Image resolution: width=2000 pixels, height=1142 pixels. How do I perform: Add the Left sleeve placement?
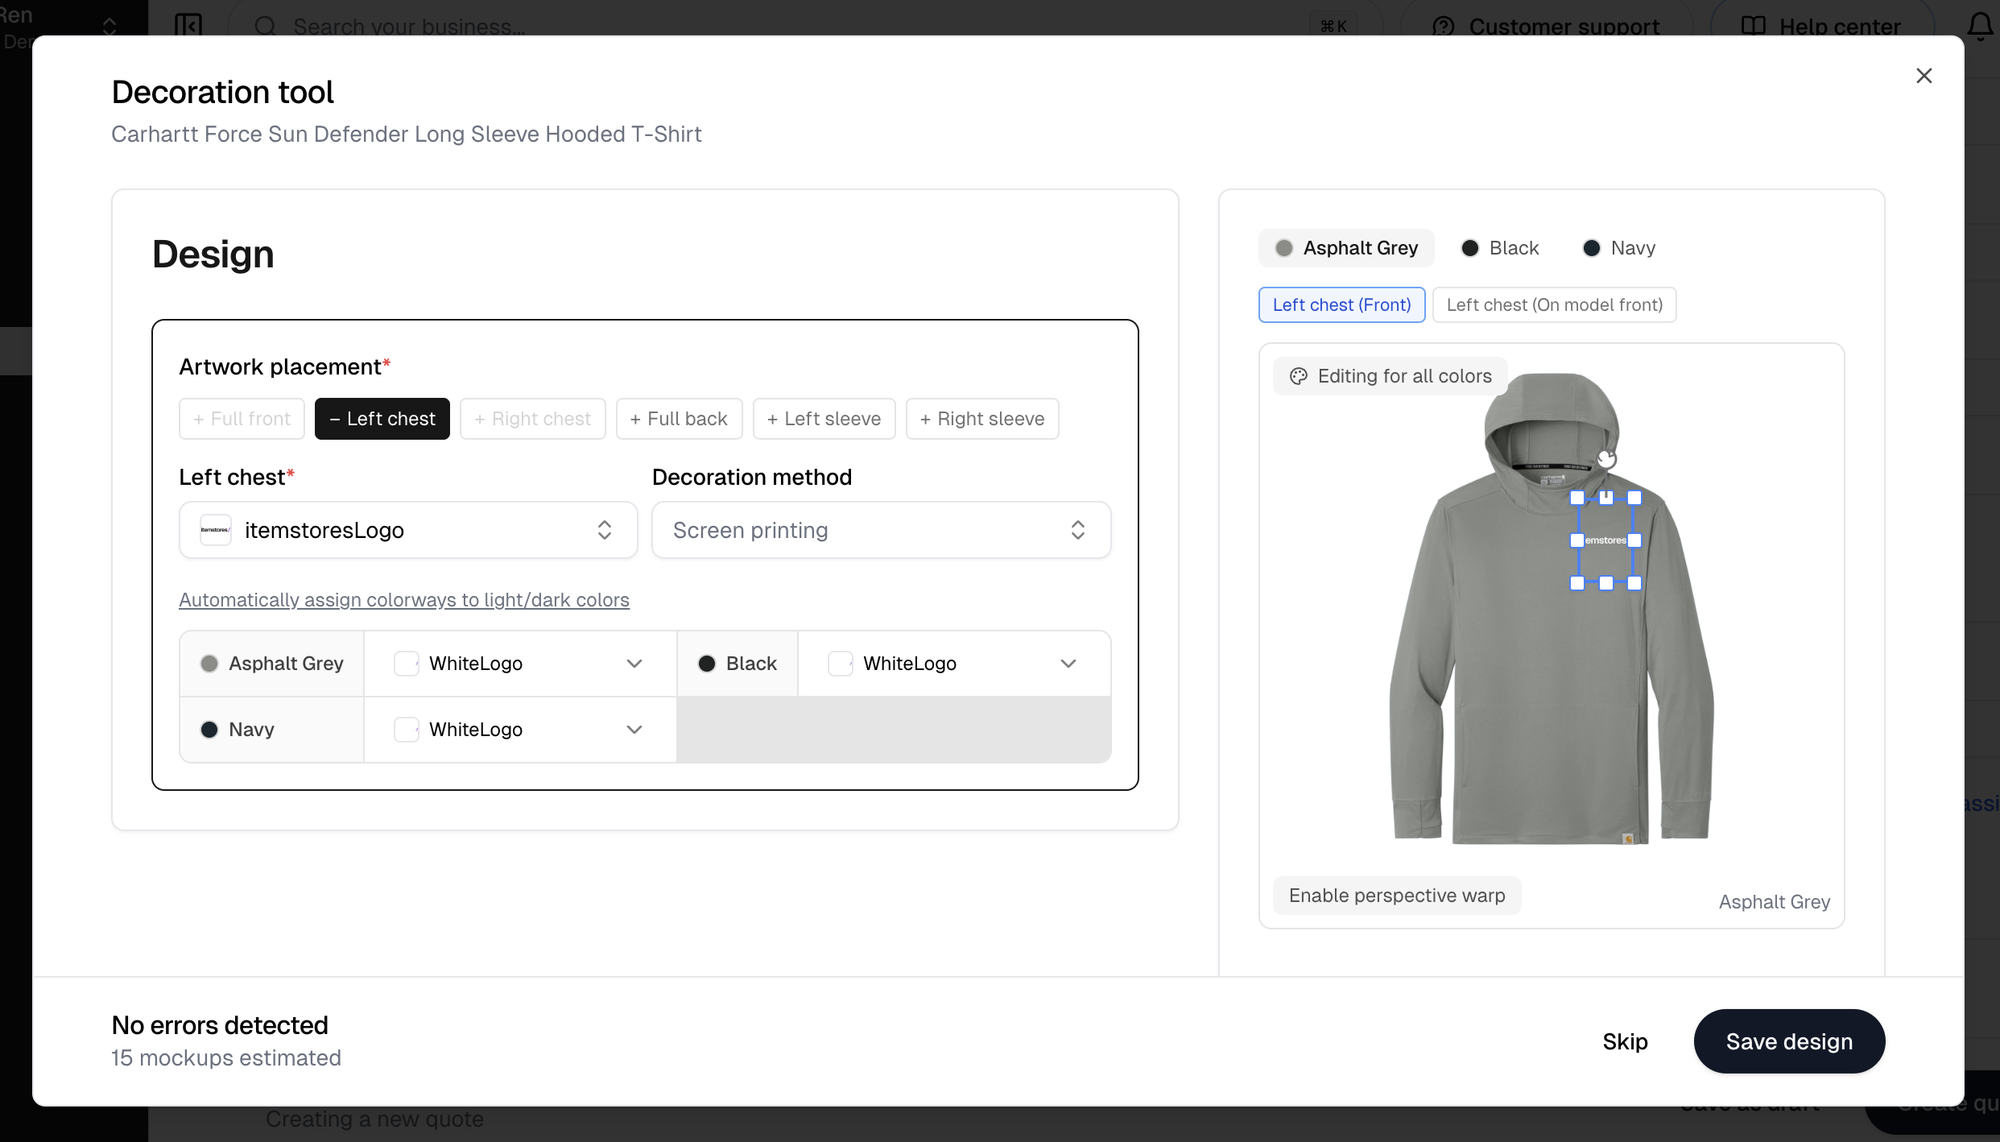click(824, 419)
